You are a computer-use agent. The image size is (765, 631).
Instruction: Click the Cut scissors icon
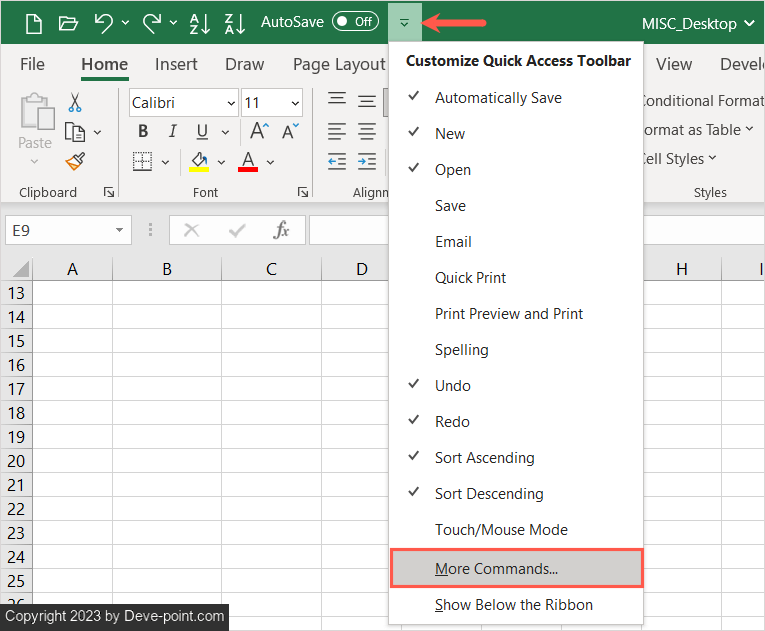75,102
